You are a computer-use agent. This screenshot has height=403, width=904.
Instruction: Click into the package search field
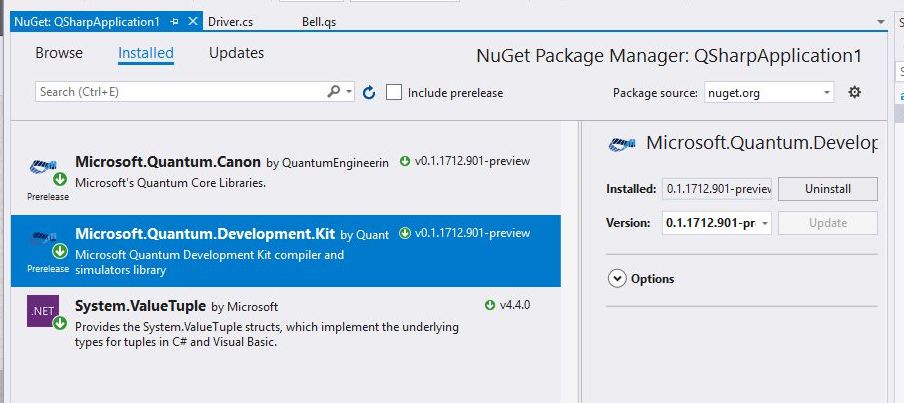pyautogui.click(x=180, y=92)
